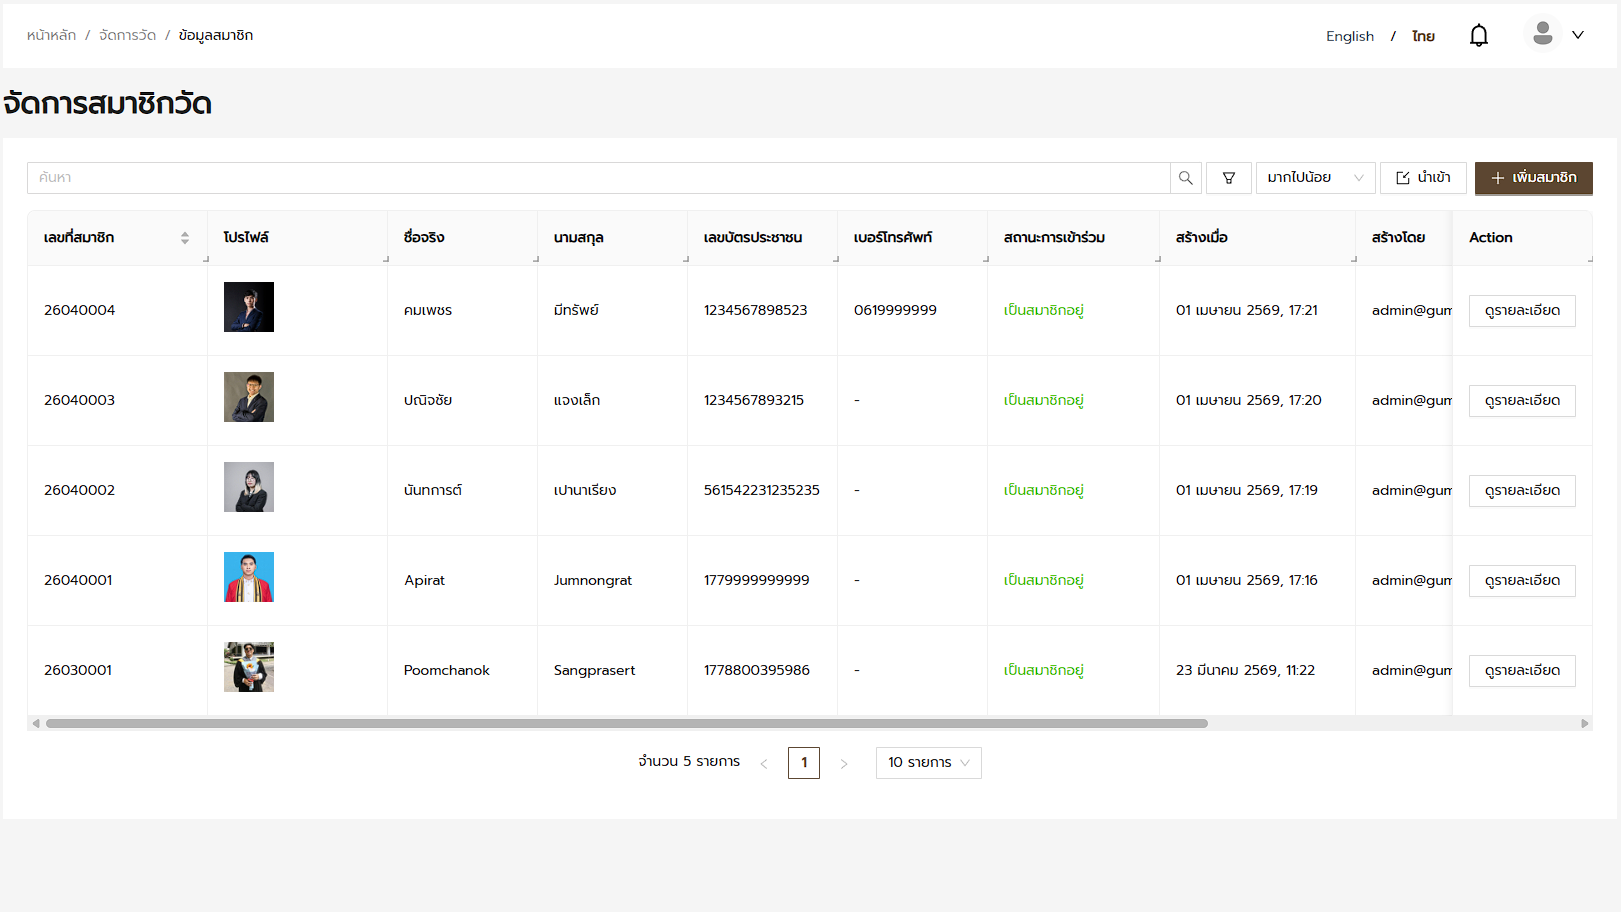The width and height of the screenshot is (1621, 912).
Task: Navigate to หน้าหลัก breadcrumb
Action: click(51, 35)
